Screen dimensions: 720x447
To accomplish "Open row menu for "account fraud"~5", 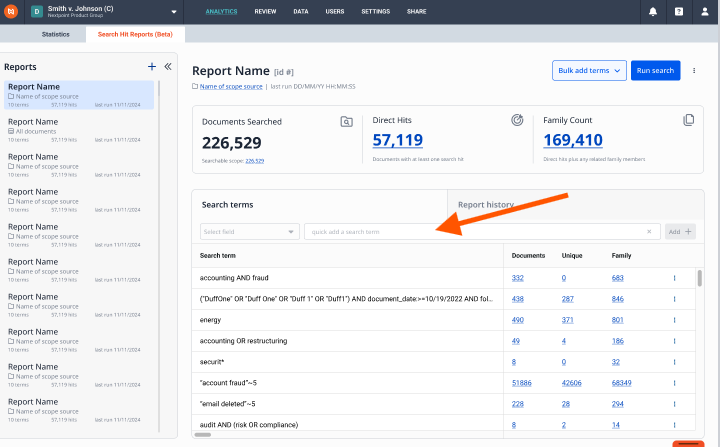I will (674, 383).
